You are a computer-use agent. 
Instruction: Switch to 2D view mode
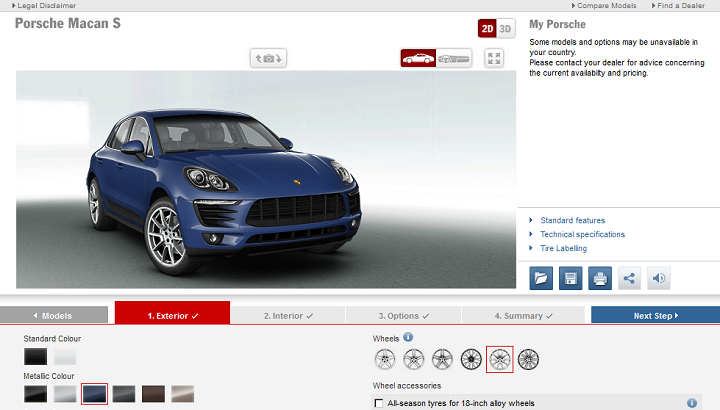(487, 29)
